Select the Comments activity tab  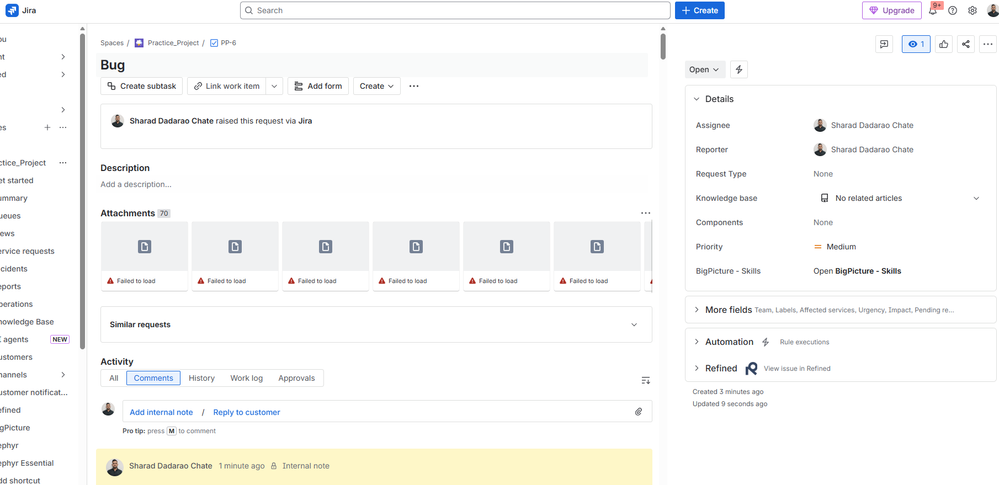[154, 378]
